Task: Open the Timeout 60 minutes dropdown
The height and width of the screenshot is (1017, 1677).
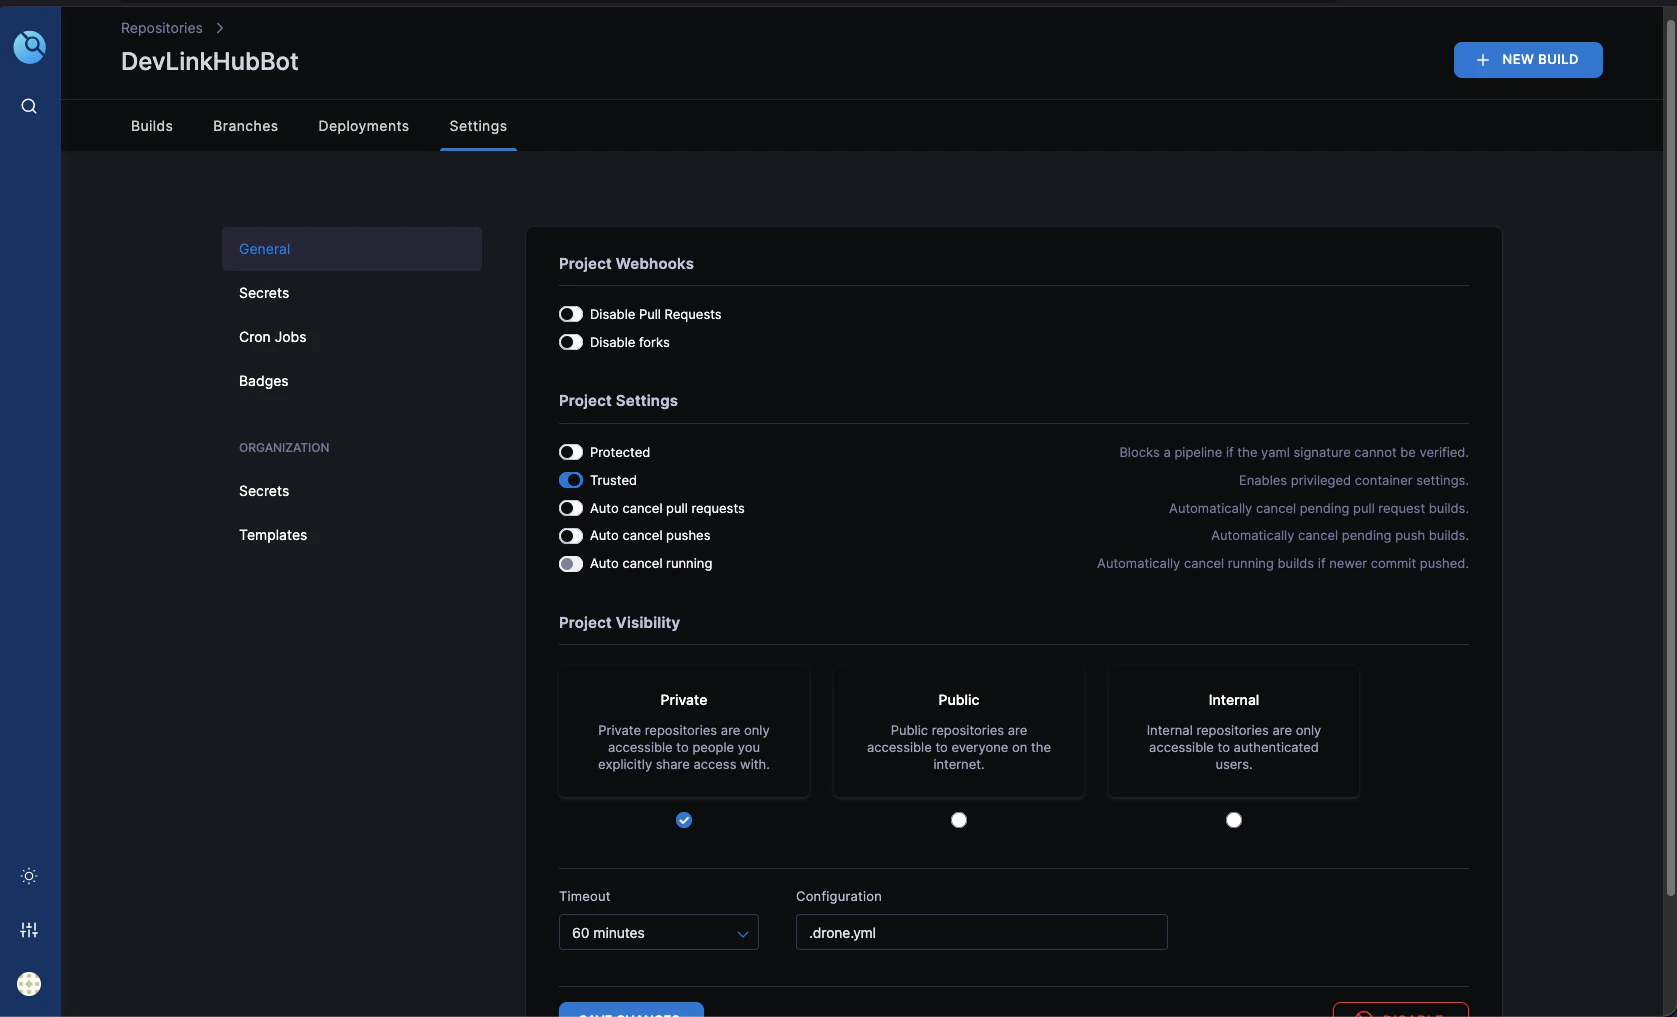Action: point(659,932)
